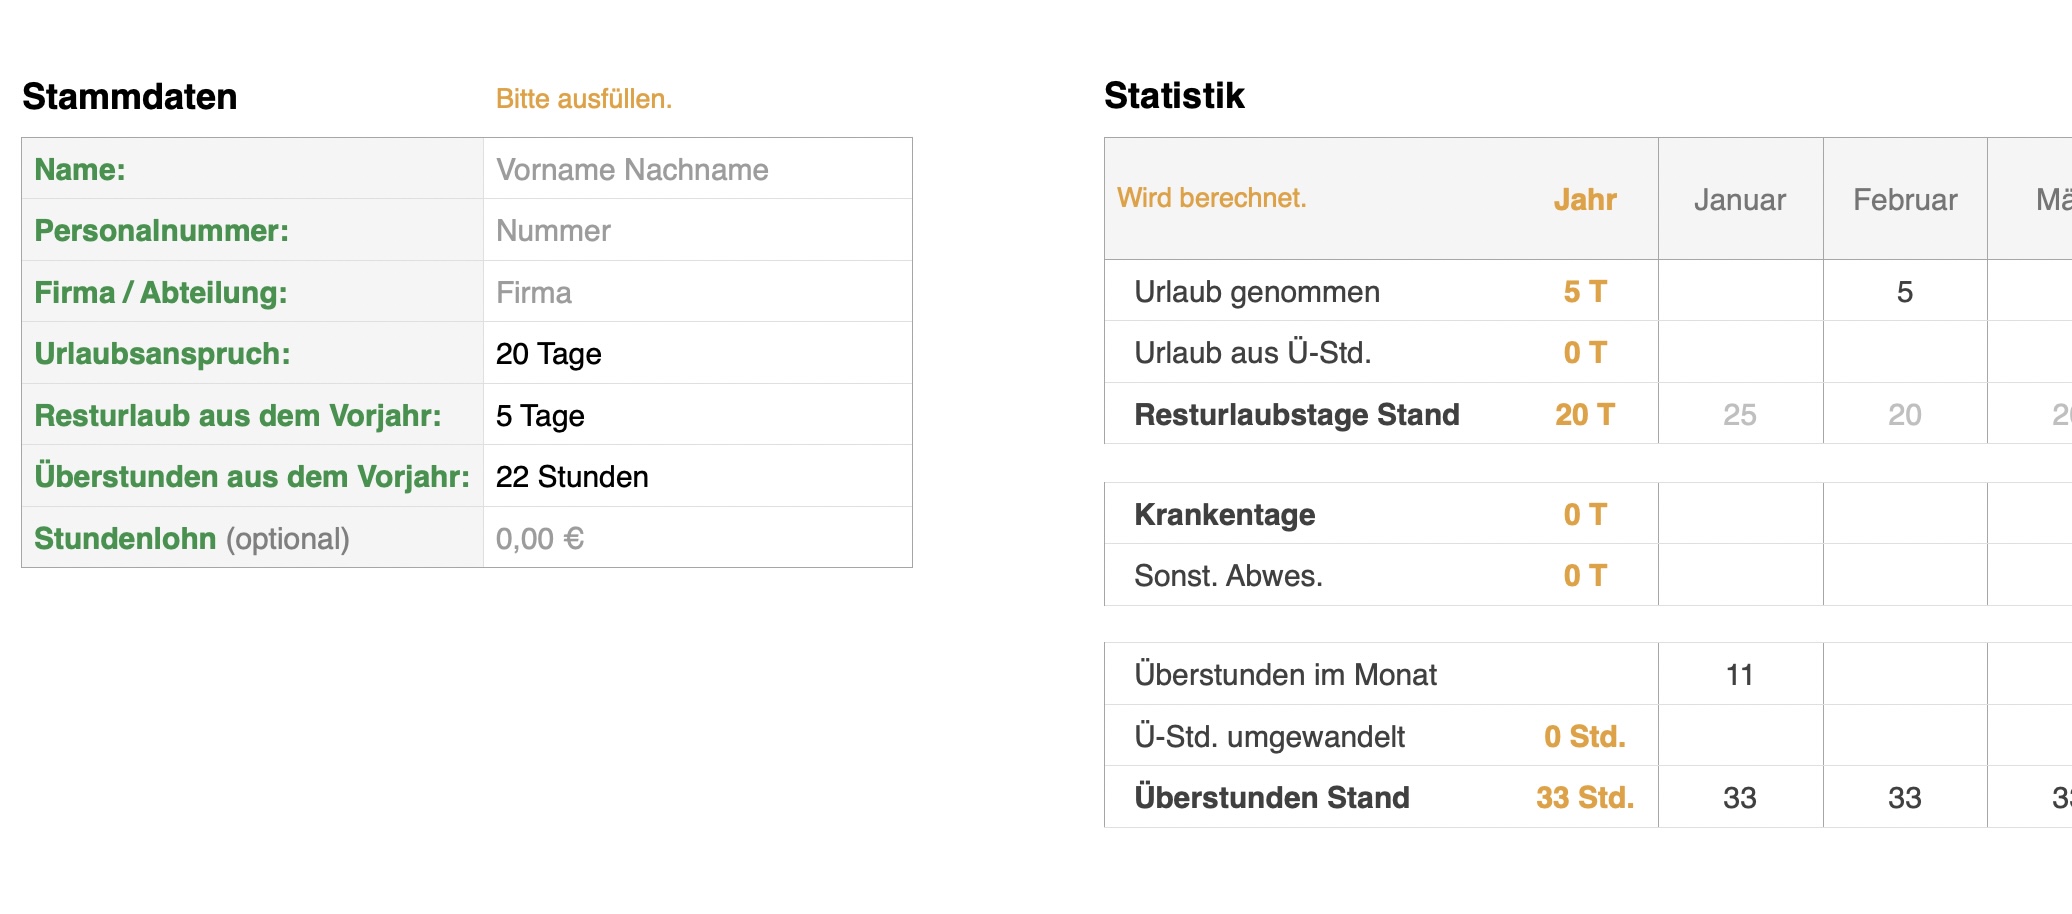
Task: Click the 'Ü-Std. umgewandelt' row label
Action: 1269,737
